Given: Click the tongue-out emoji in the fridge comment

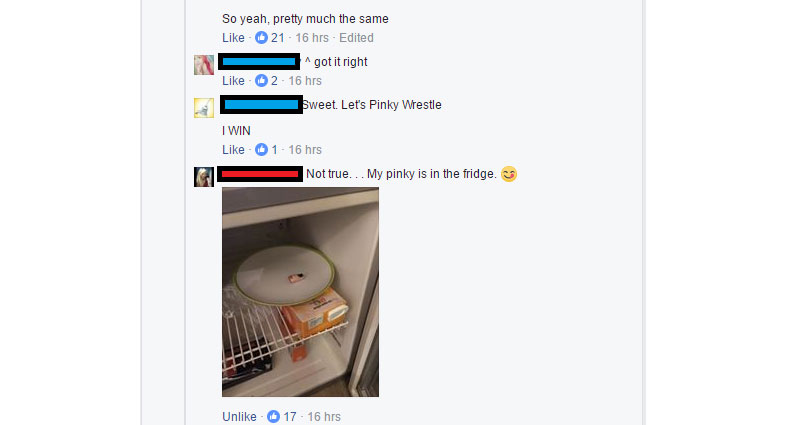Looking at the screenshot, I should click(509, 174).
